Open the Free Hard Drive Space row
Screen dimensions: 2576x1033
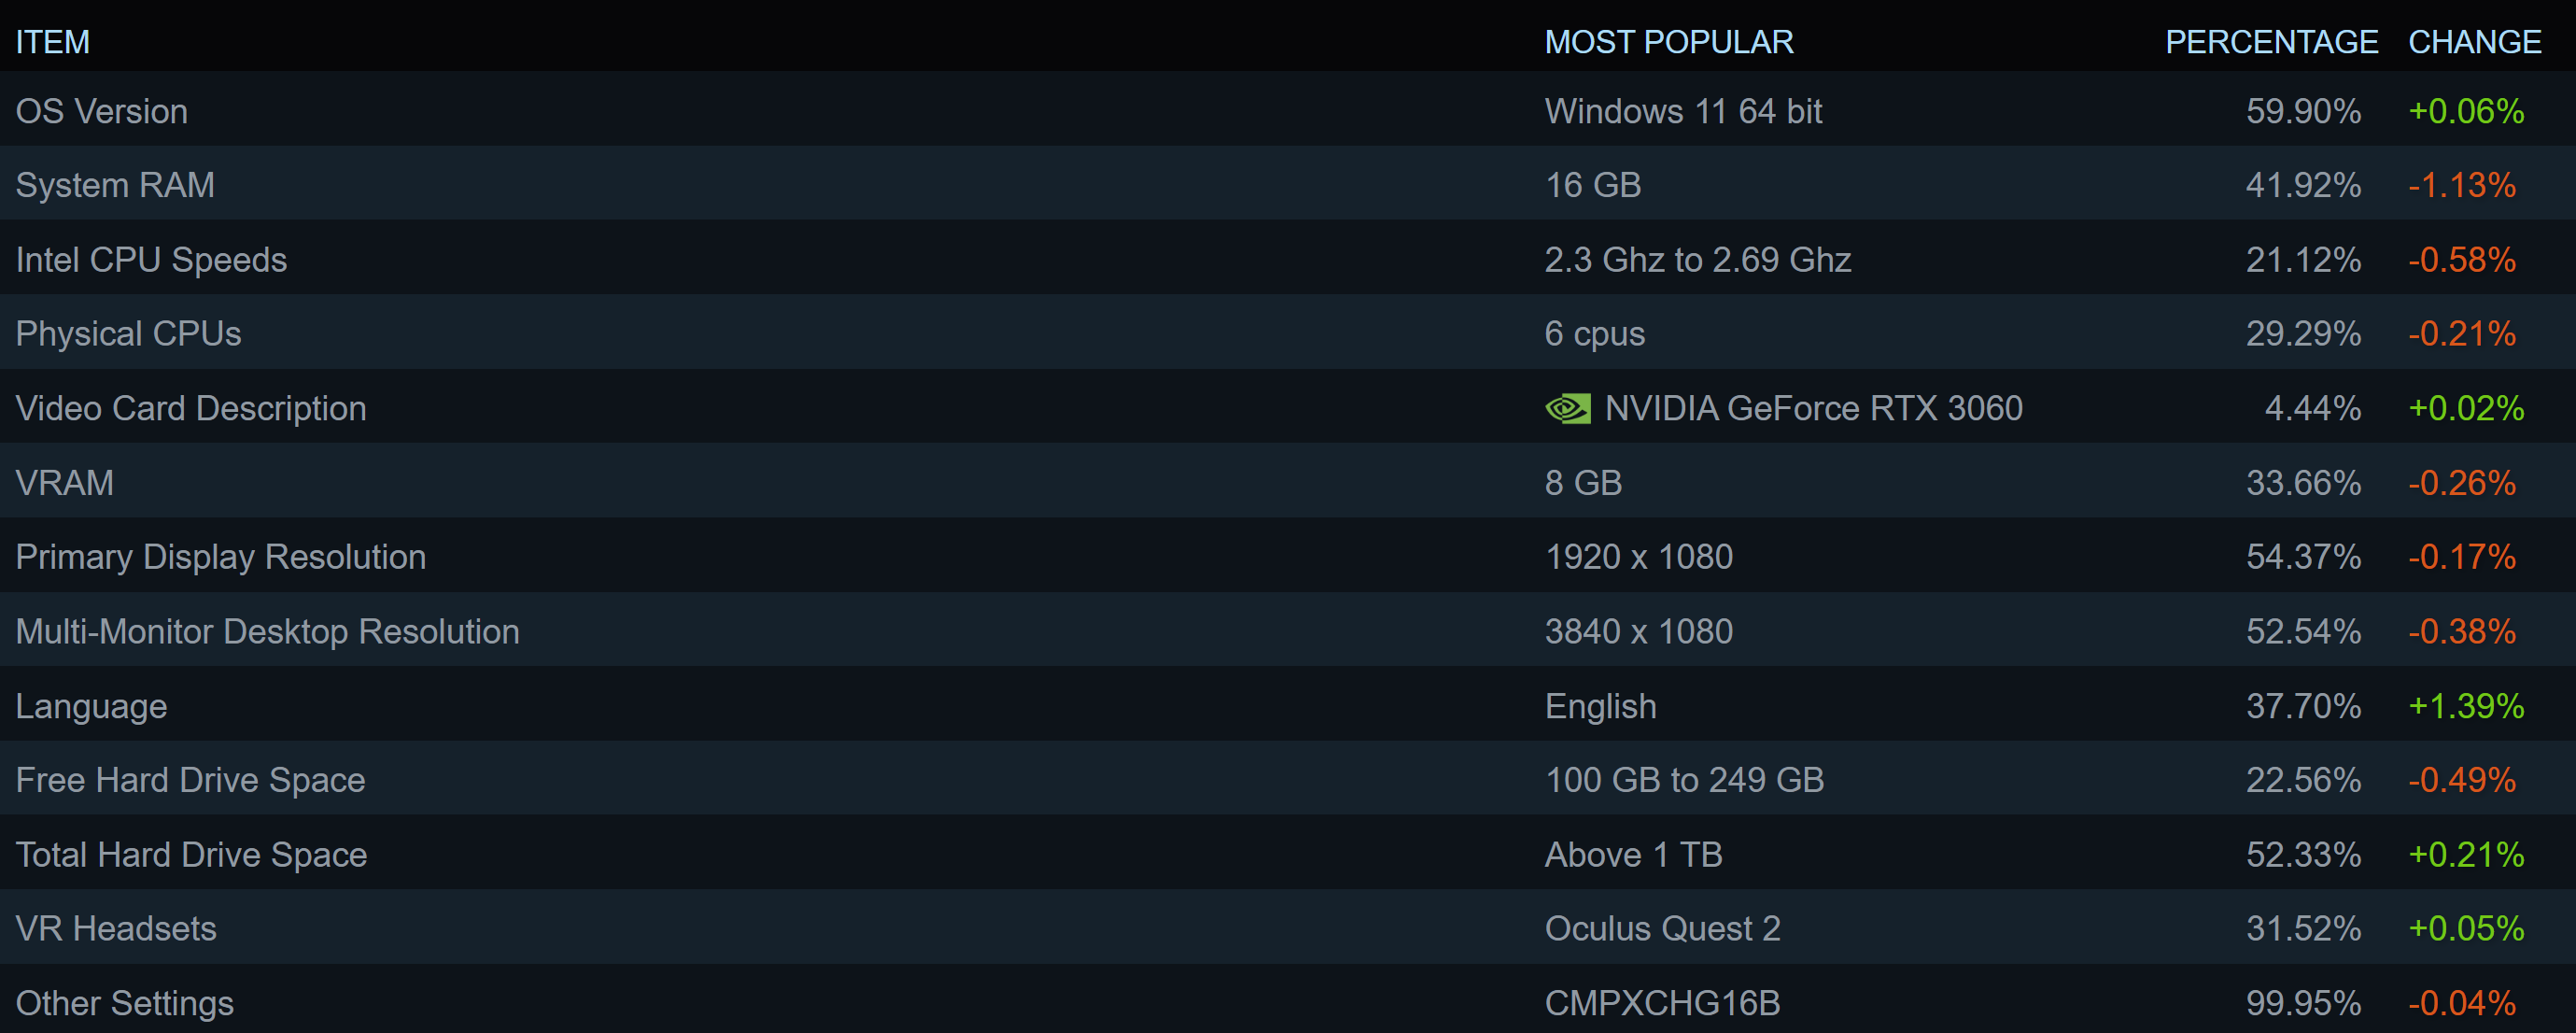(190, 780)
